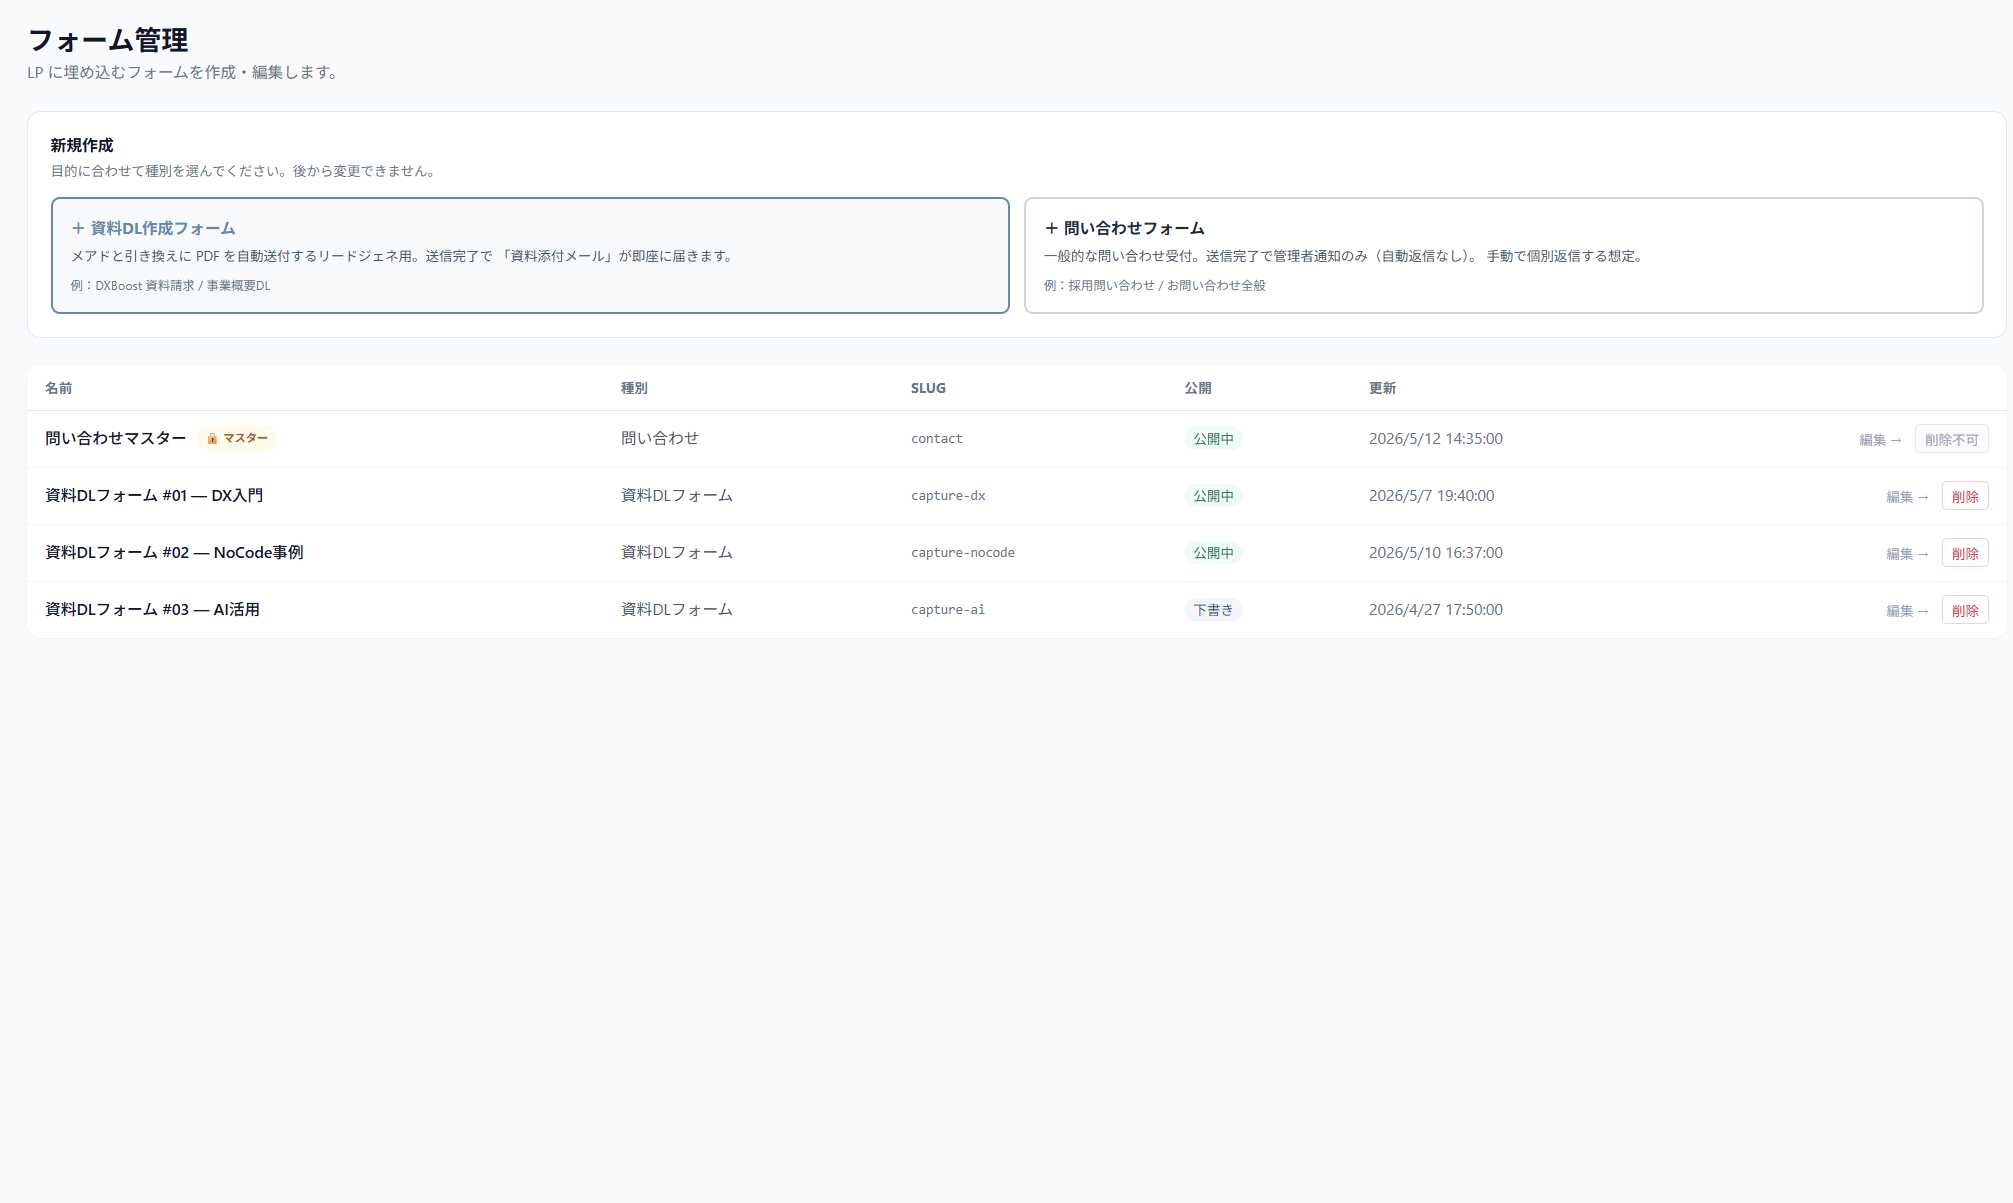Click 資料DLフォーム type in capture-nocode row
Image resolution: width=2013 pixels, height=1203 pixels.
click(x=677, y=552)
